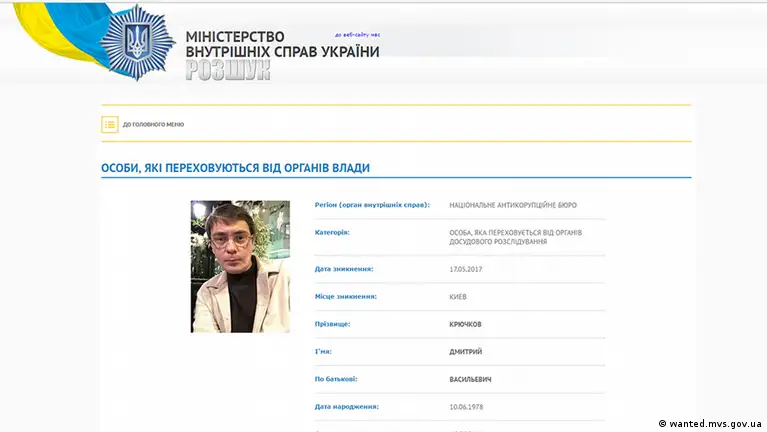This screenshot has height=432, width=767.
Task: Click the birth date 10.06.1978
Action: coord(467,408)
